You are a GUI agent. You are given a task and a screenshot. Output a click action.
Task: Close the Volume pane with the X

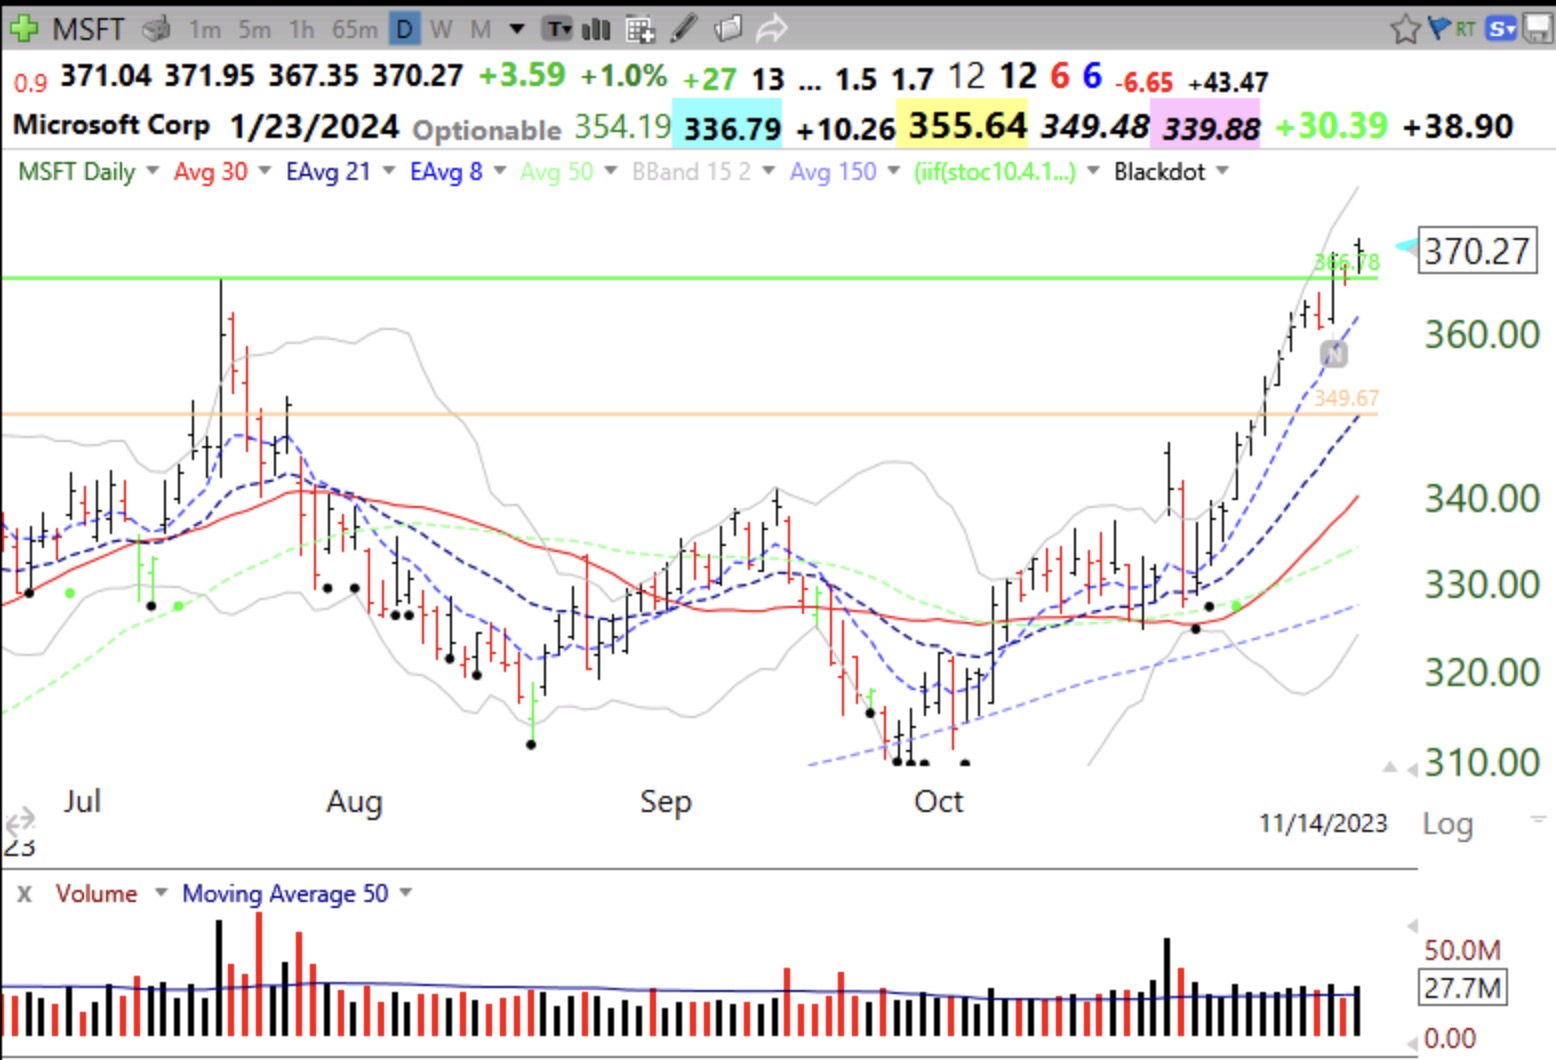point(24,893)
